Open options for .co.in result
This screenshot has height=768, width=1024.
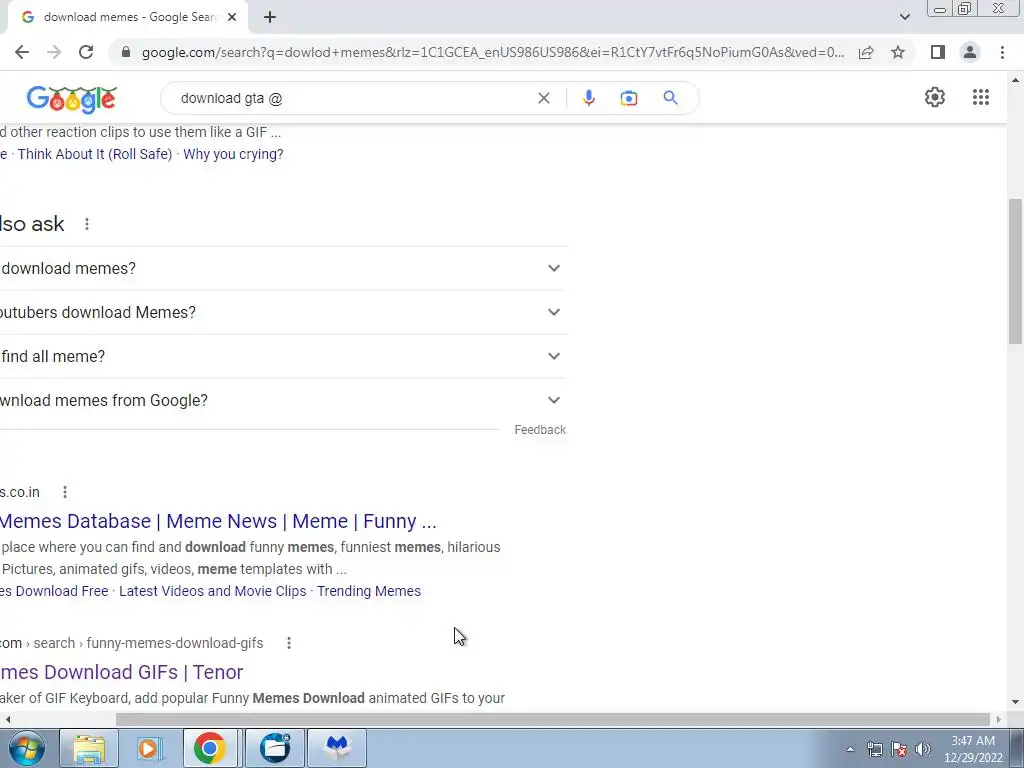[x=65, y=492]
